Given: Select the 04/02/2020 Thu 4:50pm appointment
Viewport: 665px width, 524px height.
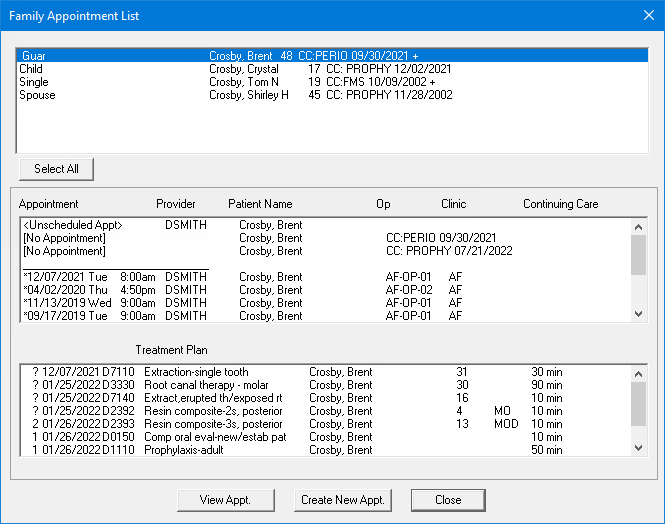Looking at the screenshot, I should [325, 290].
